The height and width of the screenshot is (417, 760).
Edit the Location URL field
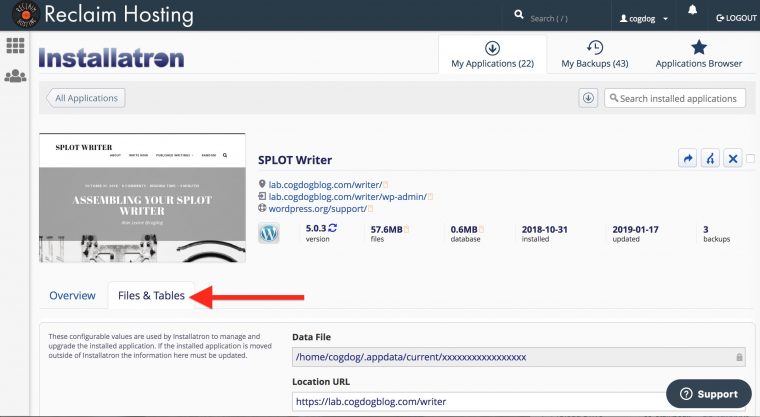coord(519,401)
